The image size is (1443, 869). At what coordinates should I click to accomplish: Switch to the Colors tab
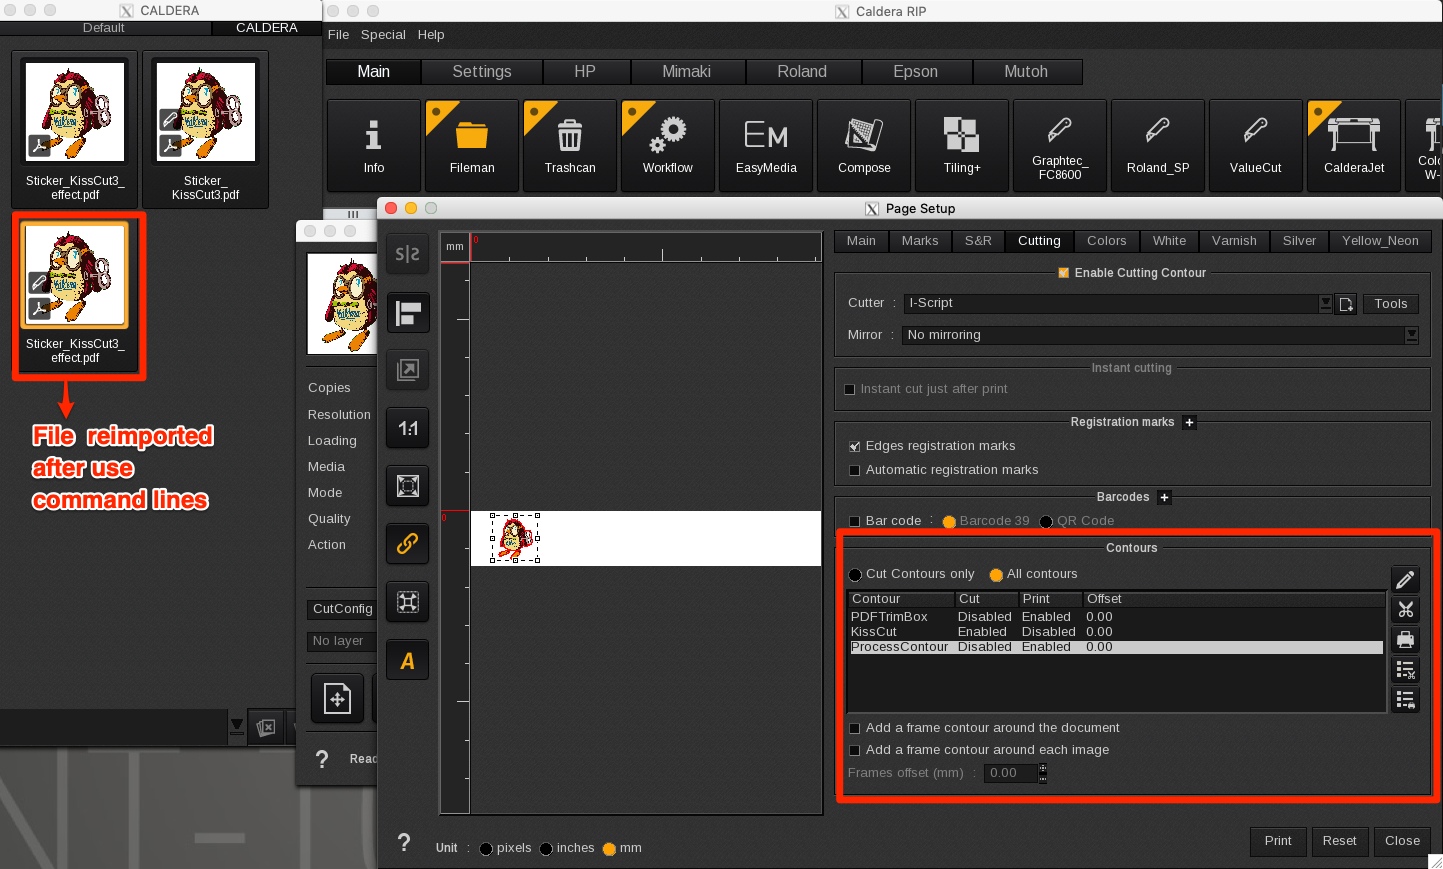(1106, 241)
